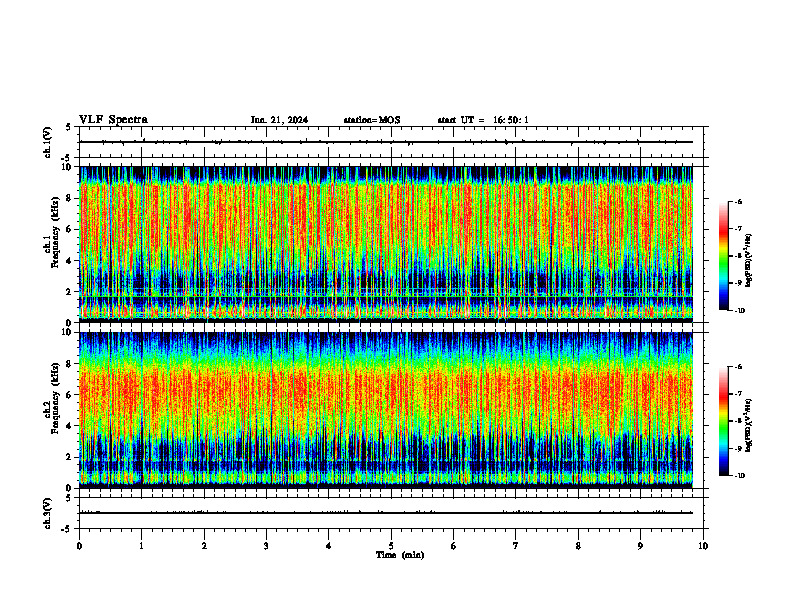Click the time axis tick label '5'
Viewport: 792px width, 612px height.
[391, 546]
